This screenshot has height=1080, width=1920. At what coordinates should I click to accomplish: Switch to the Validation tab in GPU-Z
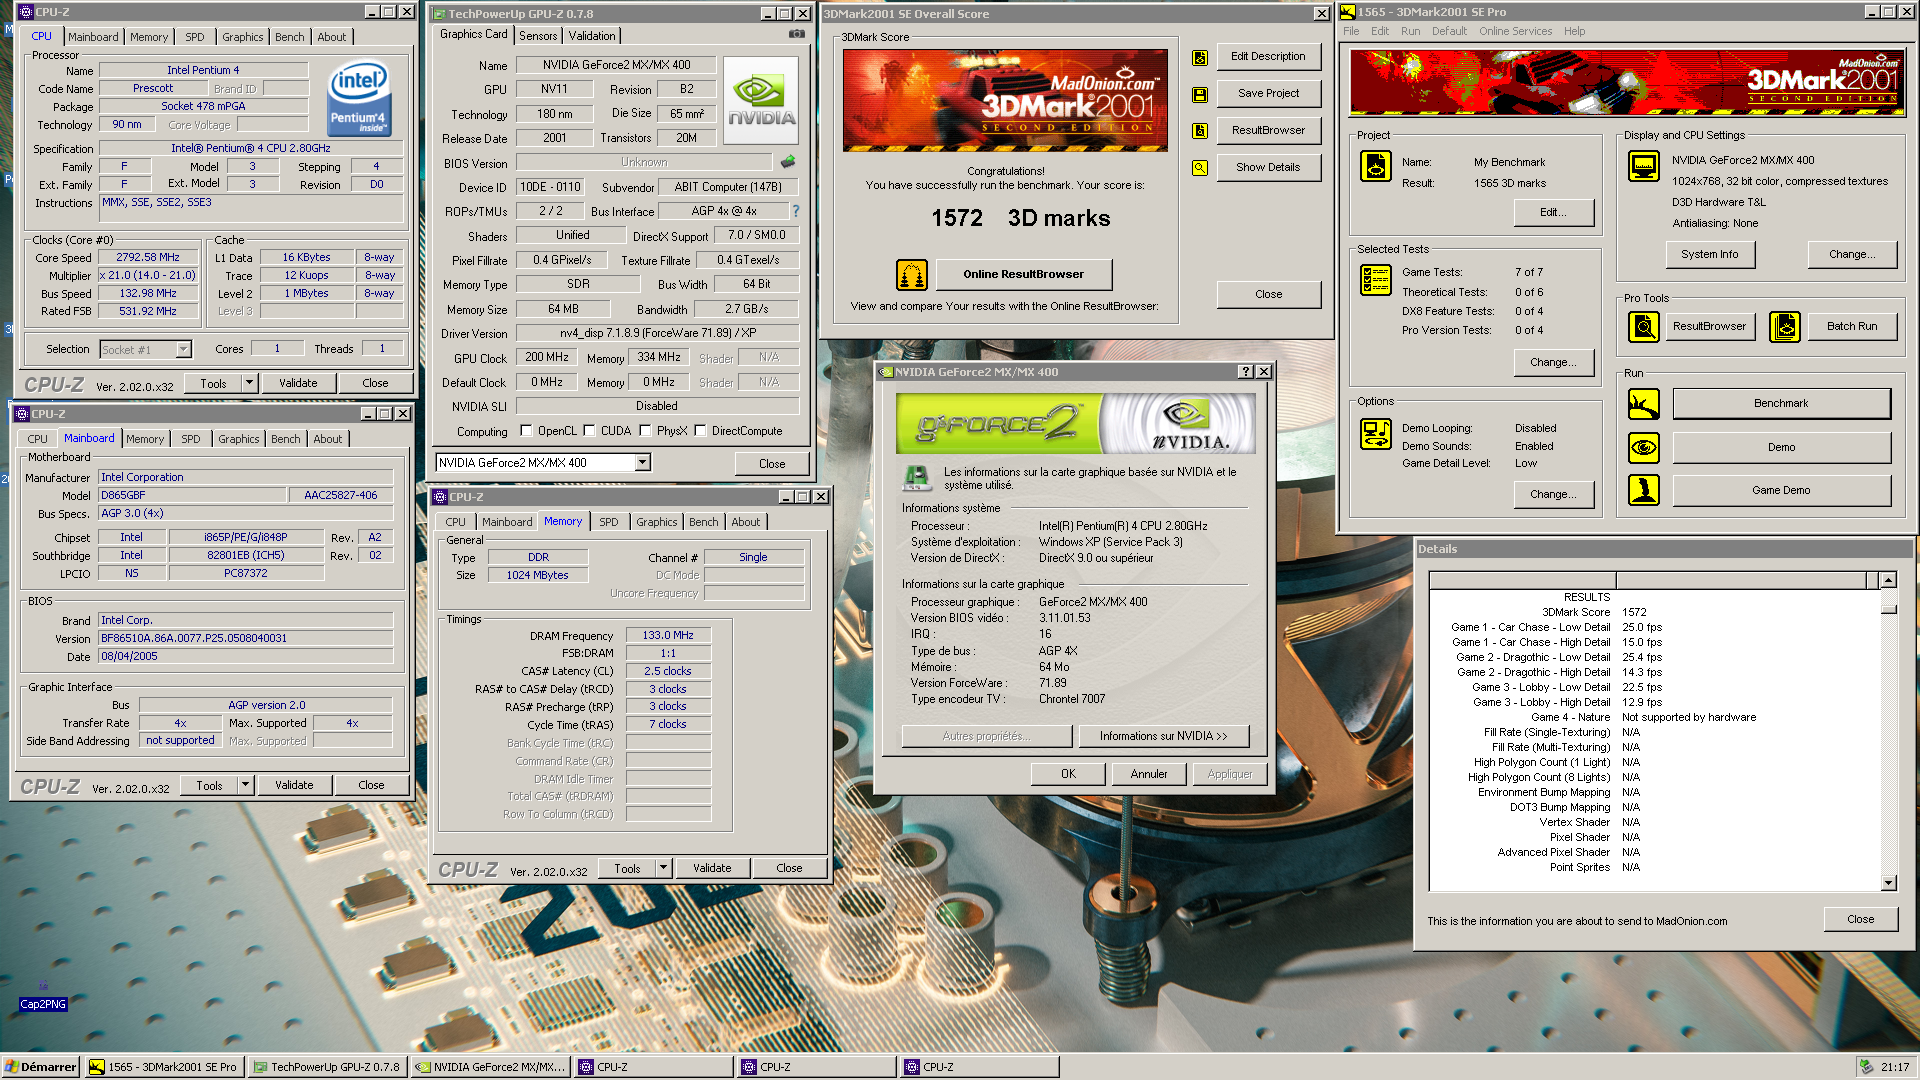coord(592,36)
